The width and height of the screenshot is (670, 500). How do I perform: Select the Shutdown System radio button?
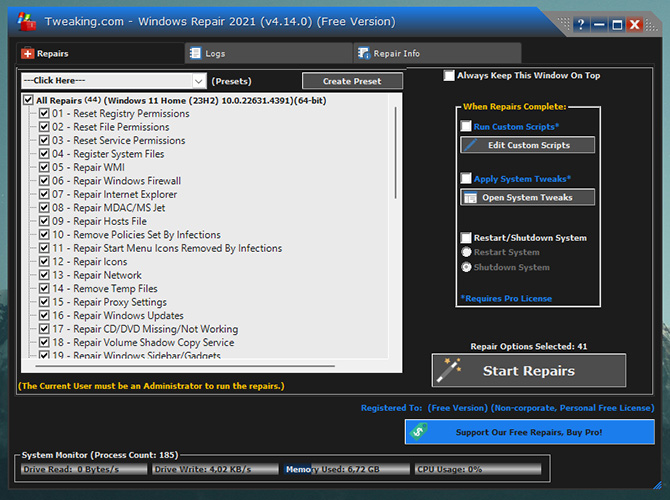pos(466,267)
